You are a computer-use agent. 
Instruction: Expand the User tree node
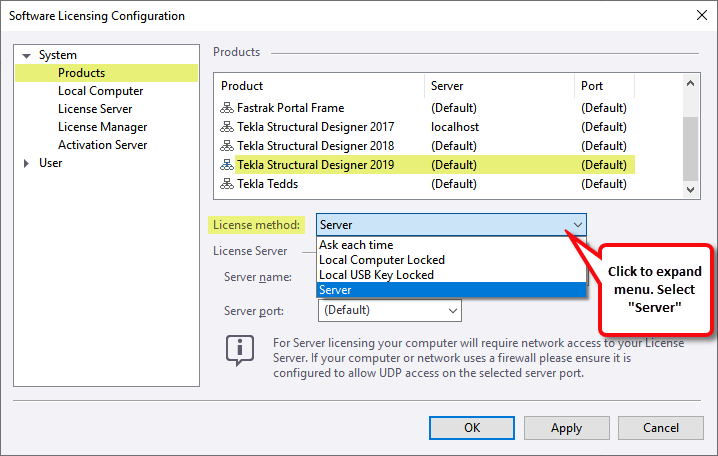click(x=26, y=163)
